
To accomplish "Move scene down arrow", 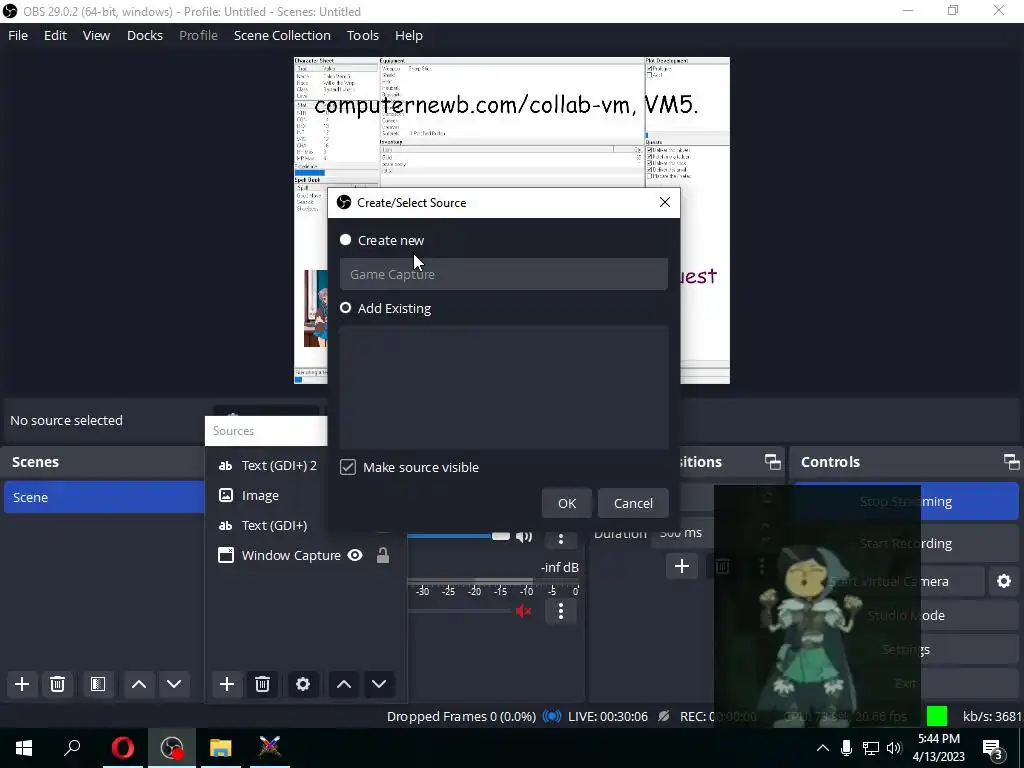I will (x=174, y=684).
